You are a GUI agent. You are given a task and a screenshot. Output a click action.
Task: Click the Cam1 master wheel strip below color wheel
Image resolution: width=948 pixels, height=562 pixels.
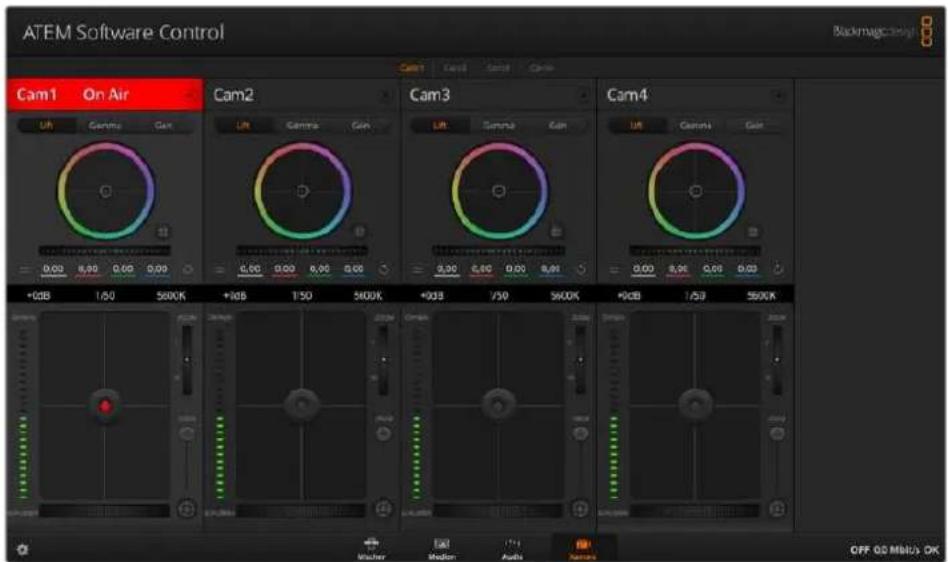pos(105,250)
